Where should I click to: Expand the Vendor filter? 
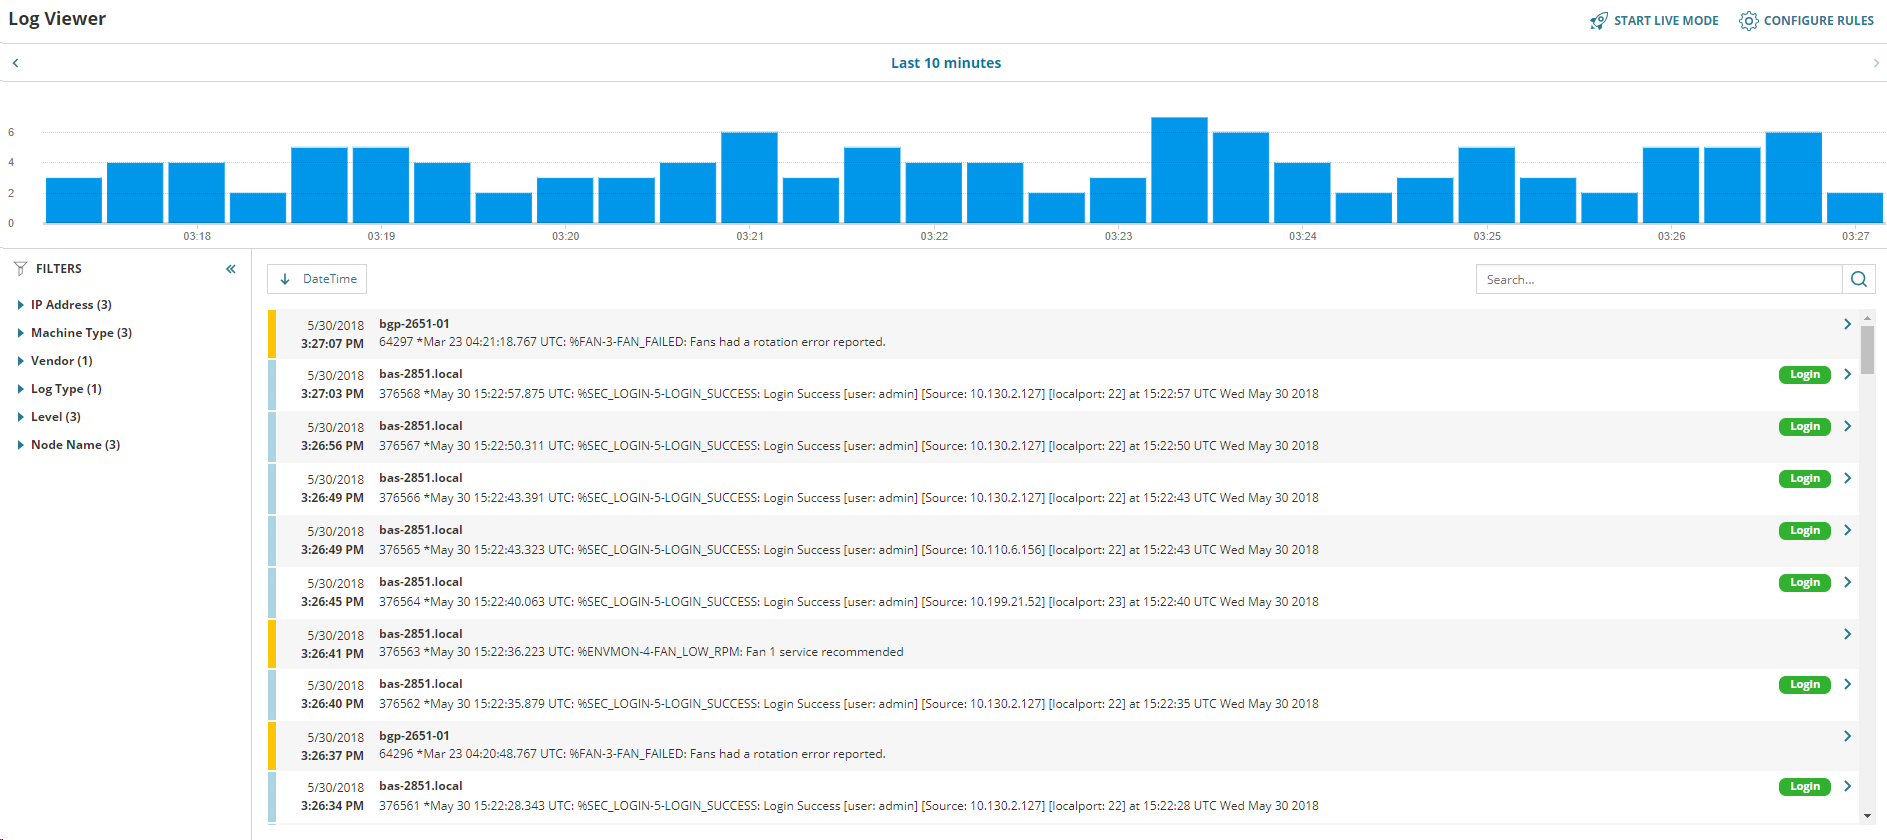[x=55, y=361]
